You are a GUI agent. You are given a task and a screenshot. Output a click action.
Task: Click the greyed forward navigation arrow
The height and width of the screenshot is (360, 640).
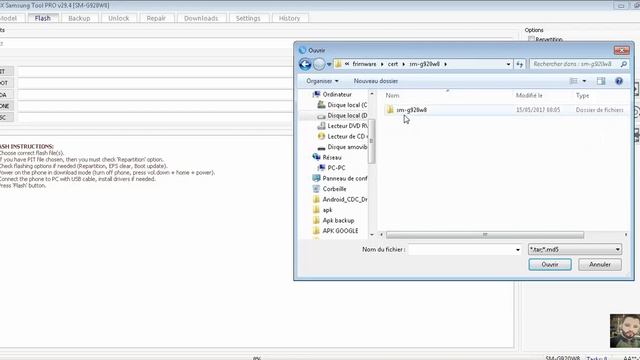(x=319, y=64)
